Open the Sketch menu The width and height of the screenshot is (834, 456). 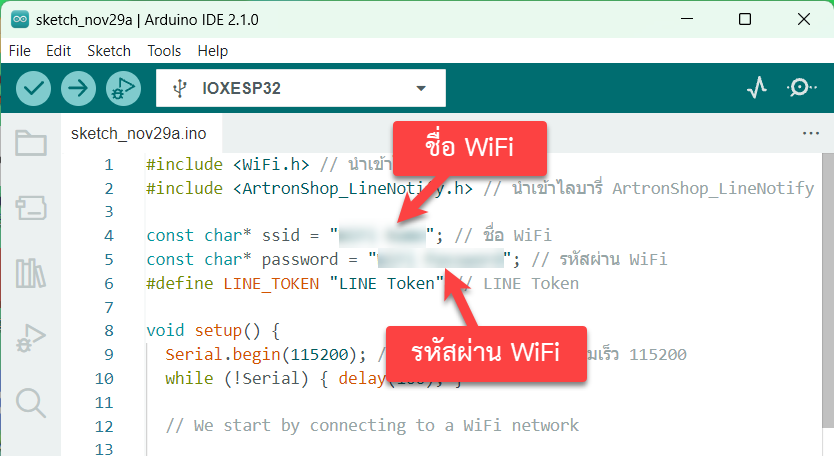coord(109,51)
